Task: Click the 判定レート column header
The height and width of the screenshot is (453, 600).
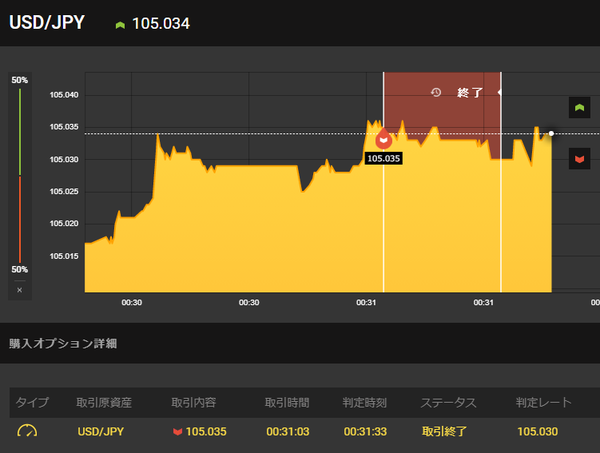Action: click(543, 402)
